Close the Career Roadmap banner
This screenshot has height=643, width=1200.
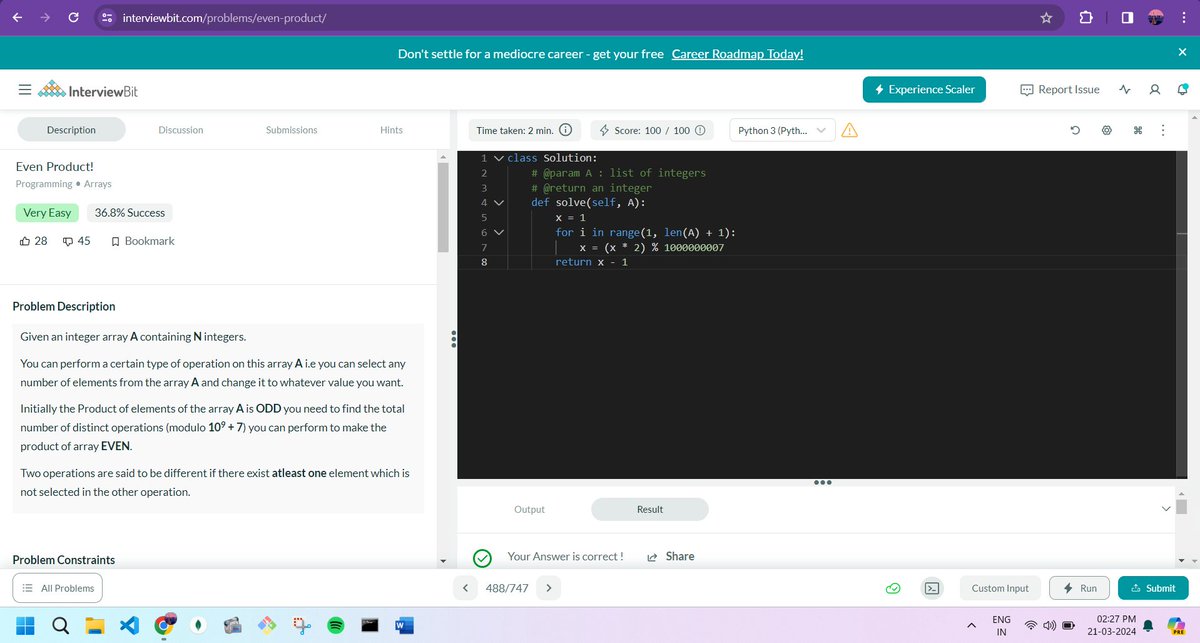click(1182, 52)
